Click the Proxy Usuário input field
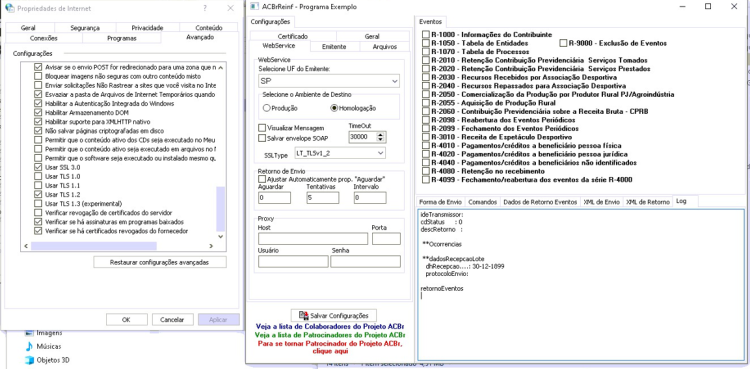This screenshot has height=369, width=750. click(293, 261)
